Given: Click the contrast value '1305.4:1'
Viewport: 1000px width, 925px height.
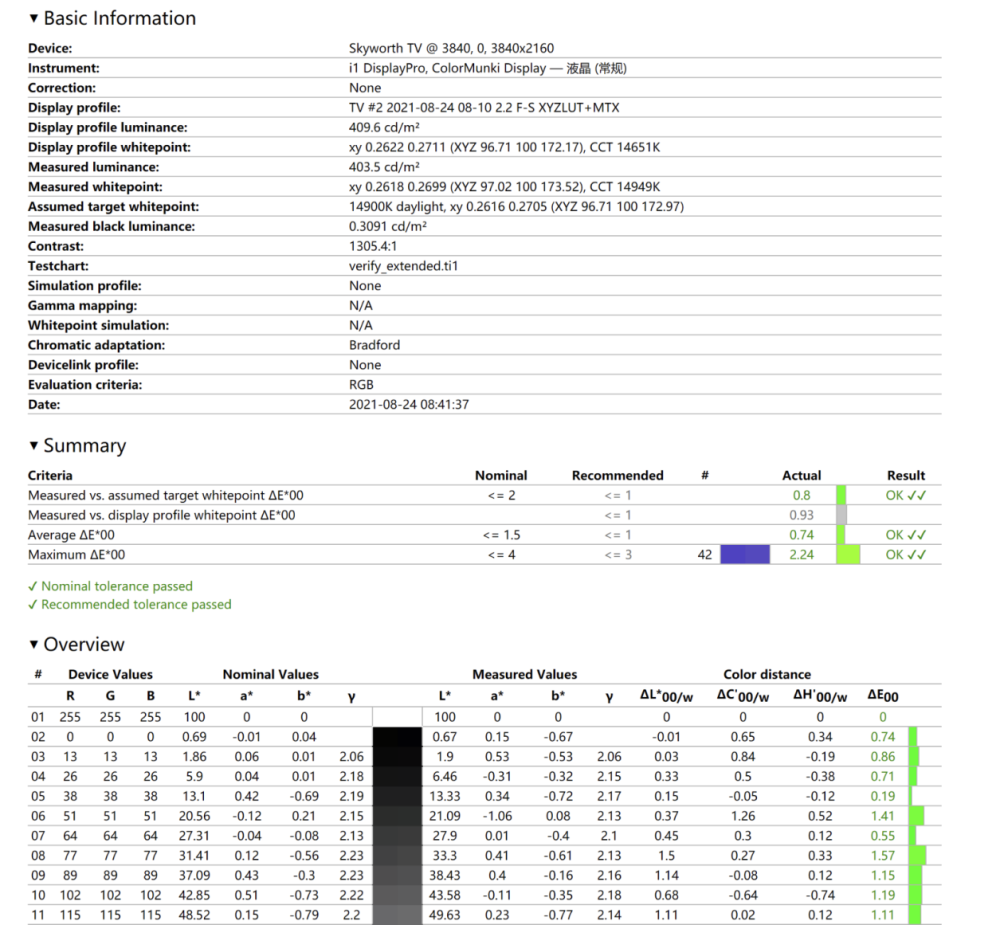Looking at the screenshot, I should click(x=372, y=246).
